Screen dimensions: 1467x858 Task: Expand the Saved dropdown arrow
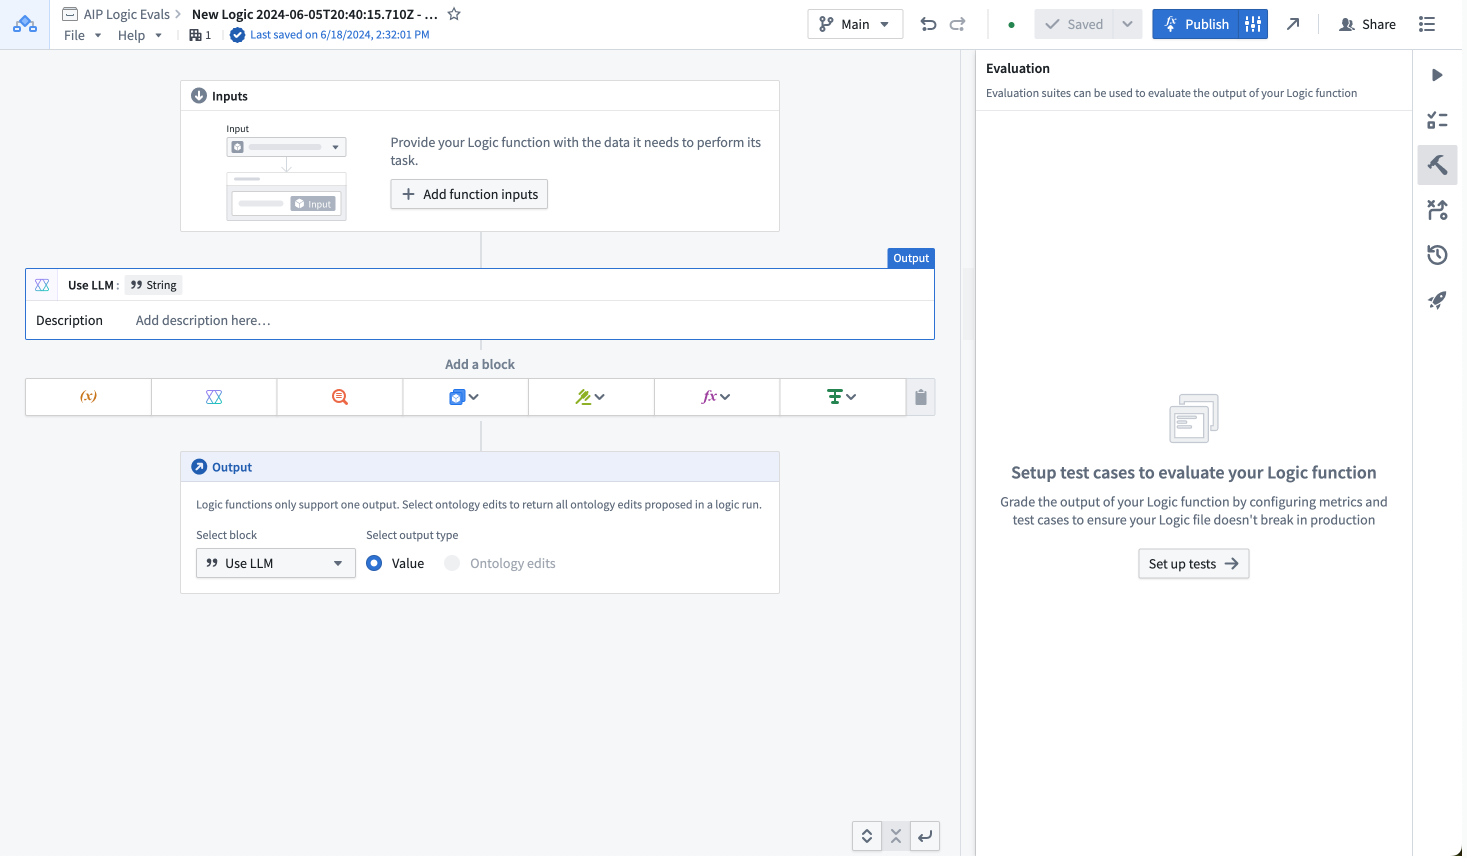pos(1128,24)
